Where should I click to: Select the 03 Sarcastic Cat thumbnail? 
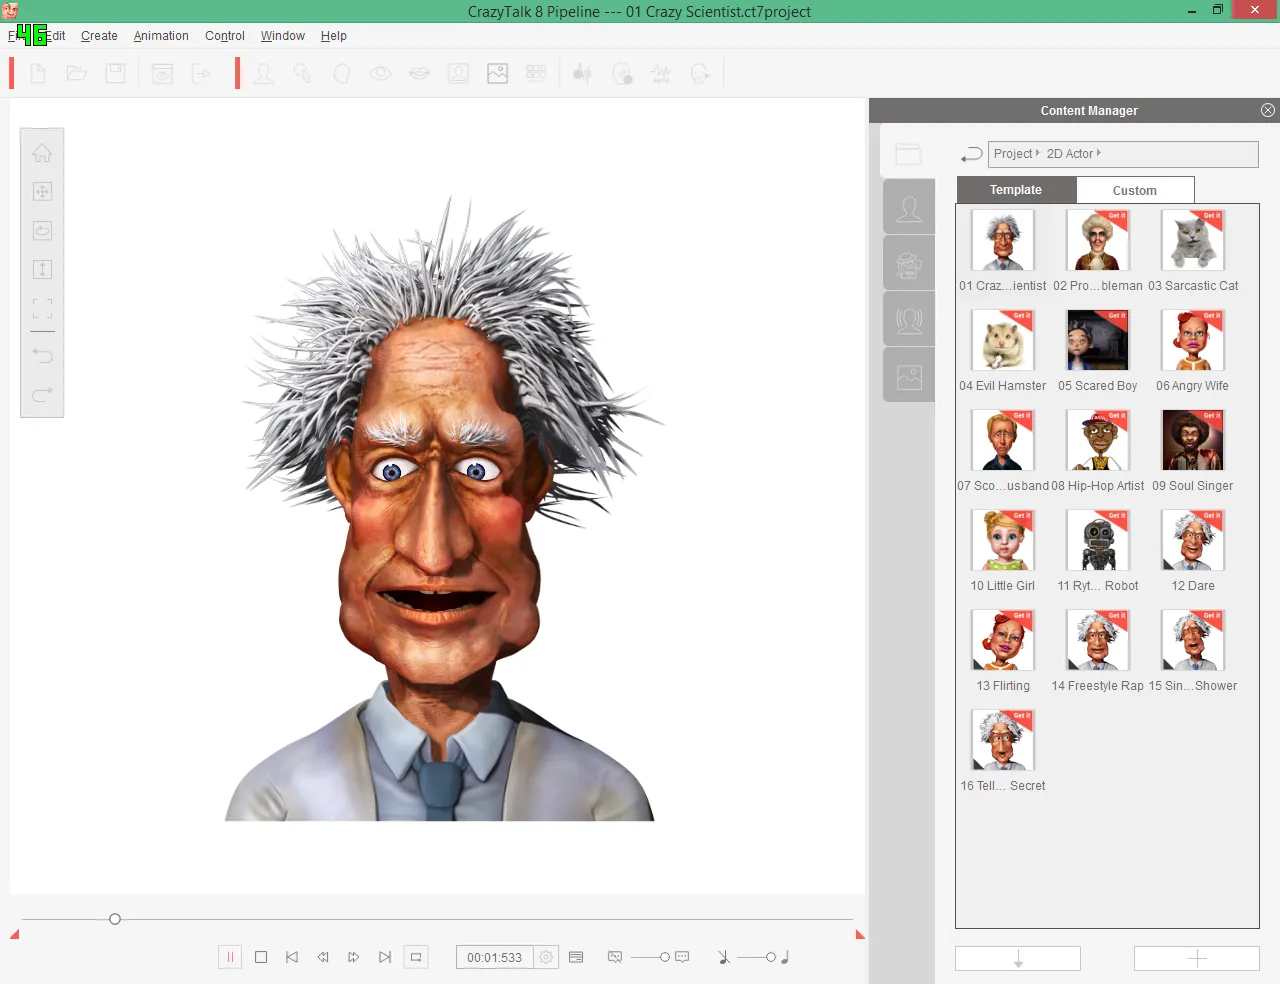coord(1193,240)
